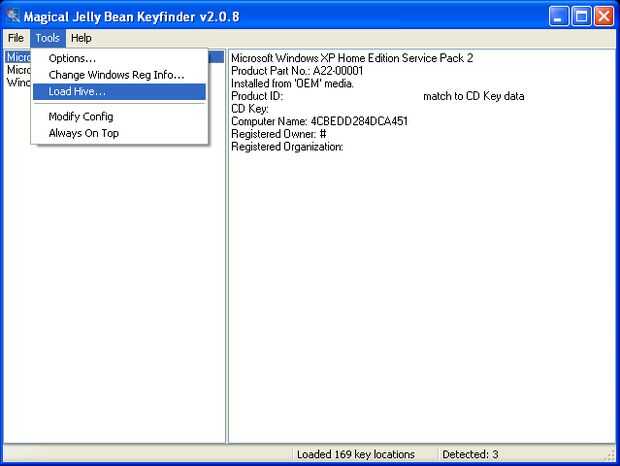Click the Load Hive... menu entry

tap(119, 91)
